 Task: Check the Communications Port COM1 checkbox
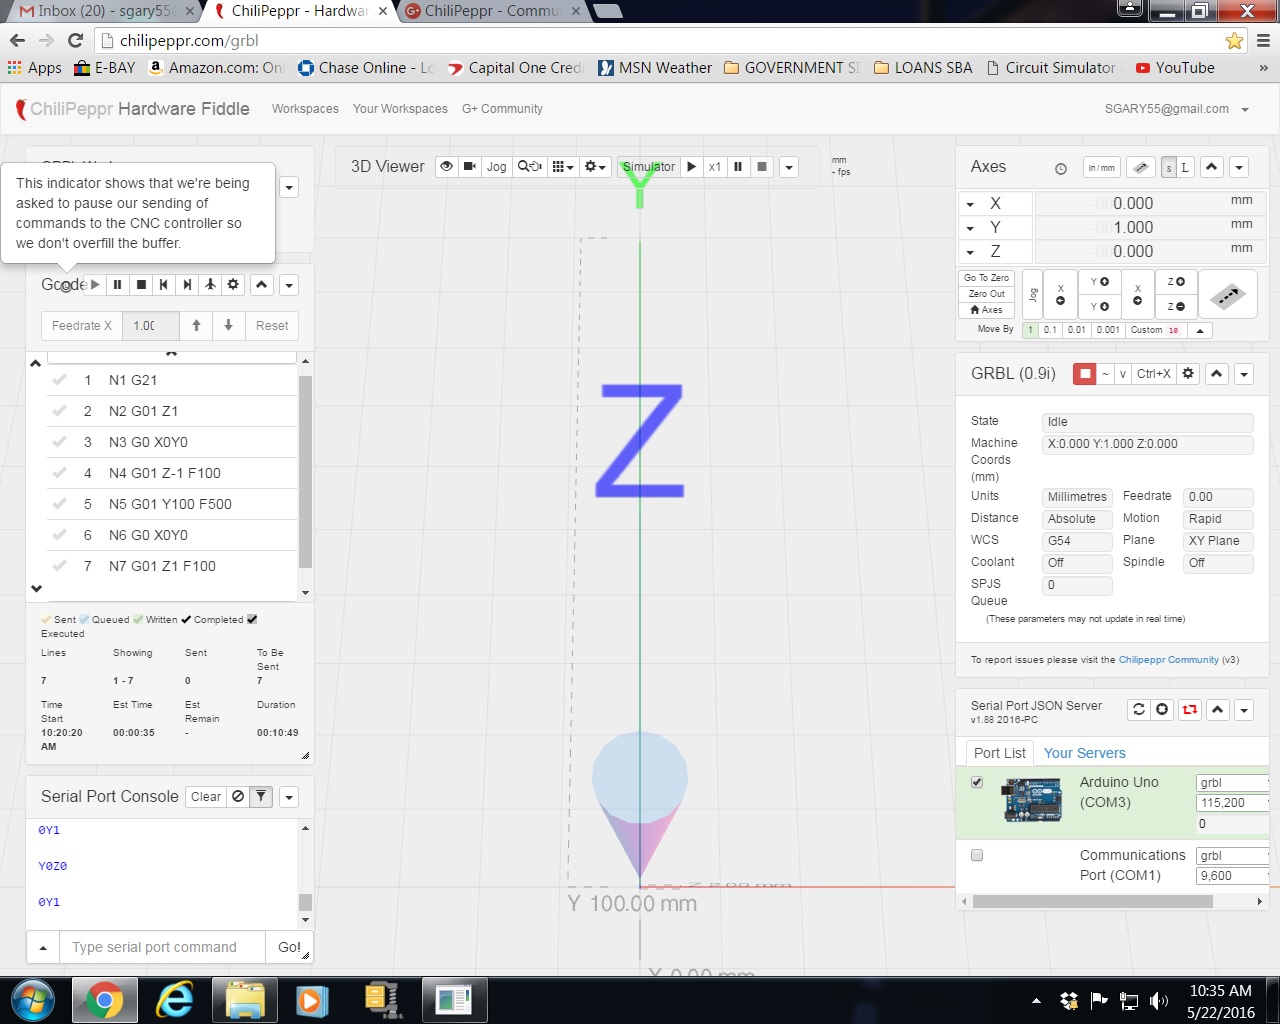point(977,855)
